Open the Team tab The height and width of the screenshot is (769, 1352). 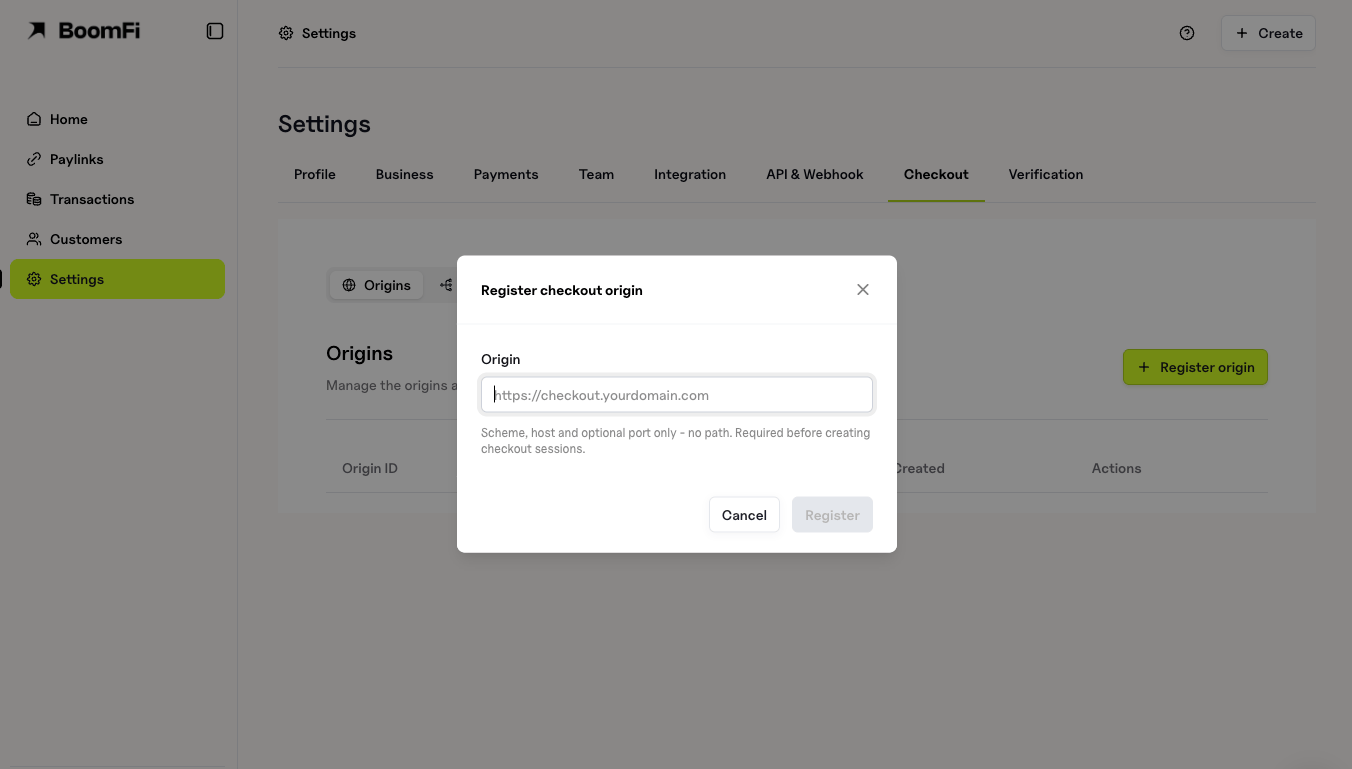tap(596, 174)
